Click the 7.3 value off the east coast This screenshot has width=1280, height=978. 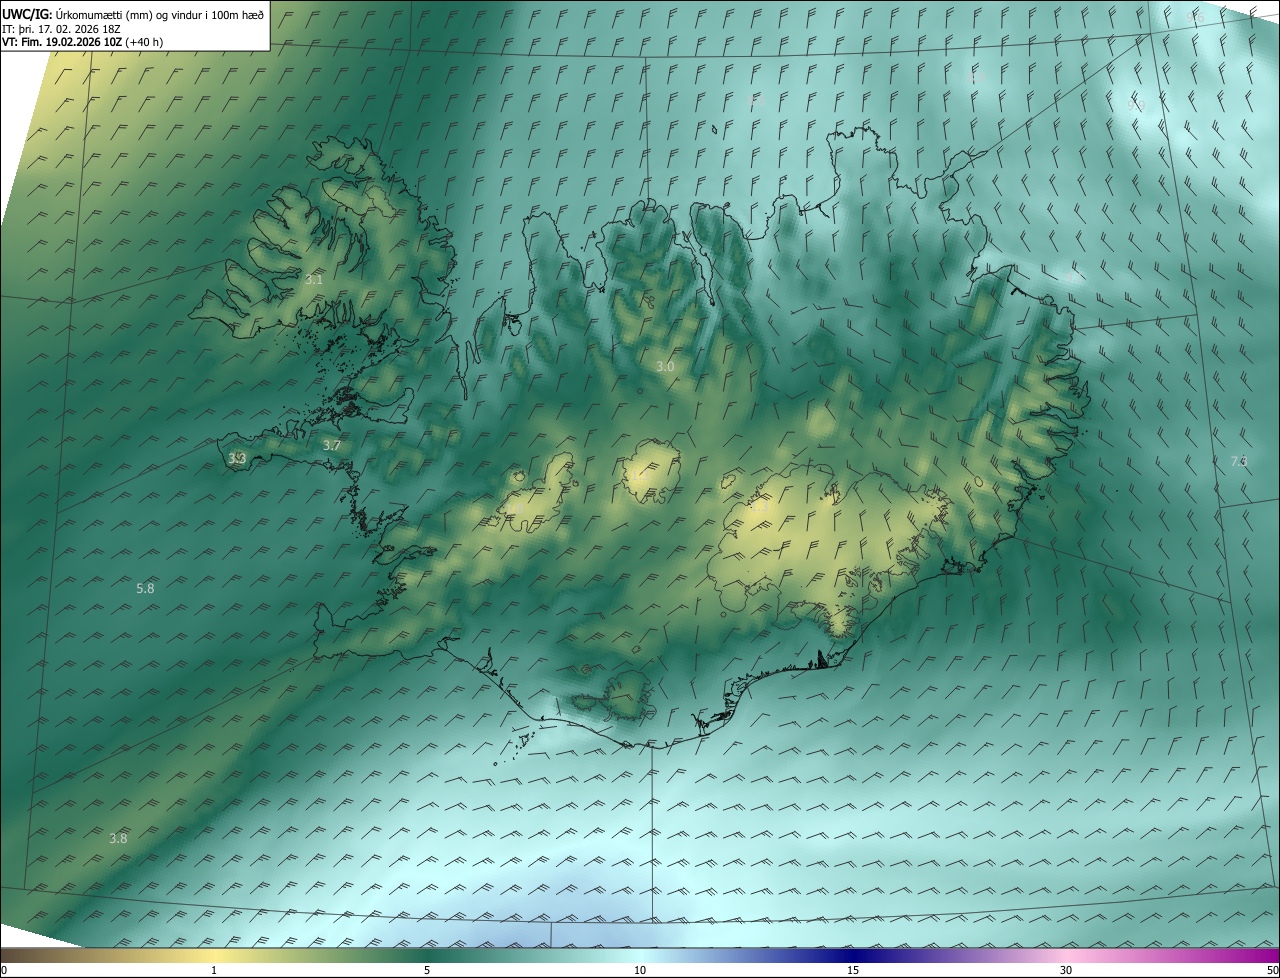point(1239,460)
